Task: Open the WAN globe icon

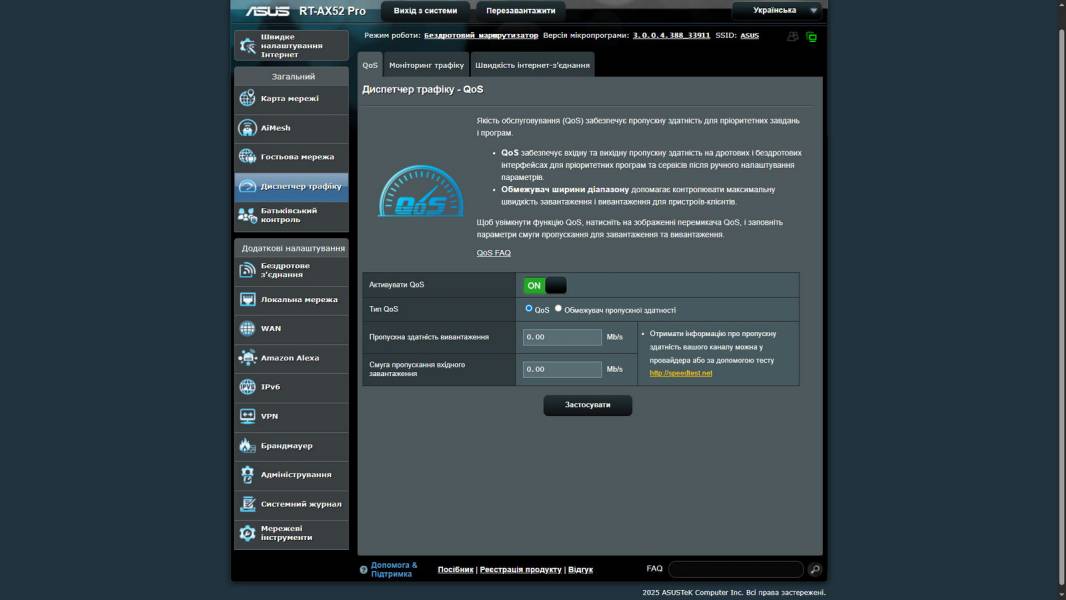Action: click(x=247, y=328)
